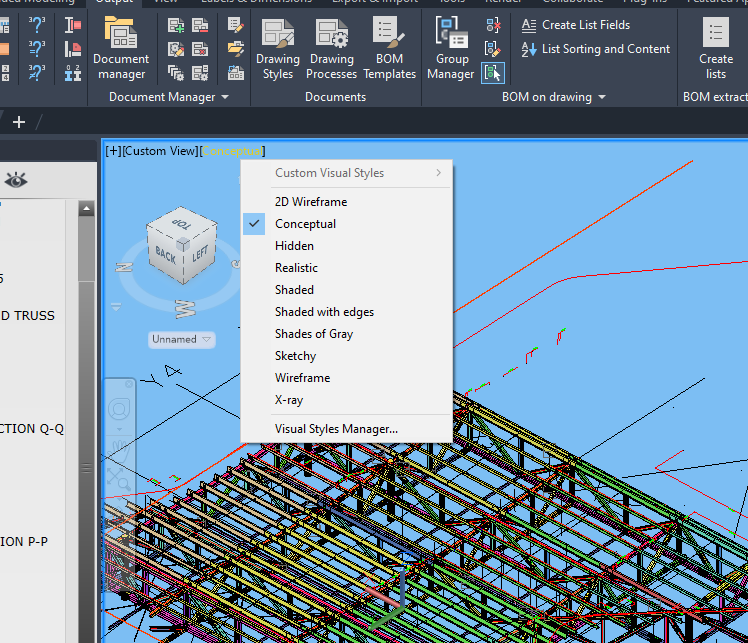
Task: Click W compass direction on ViewCube
Action: [x=186, y=309]
